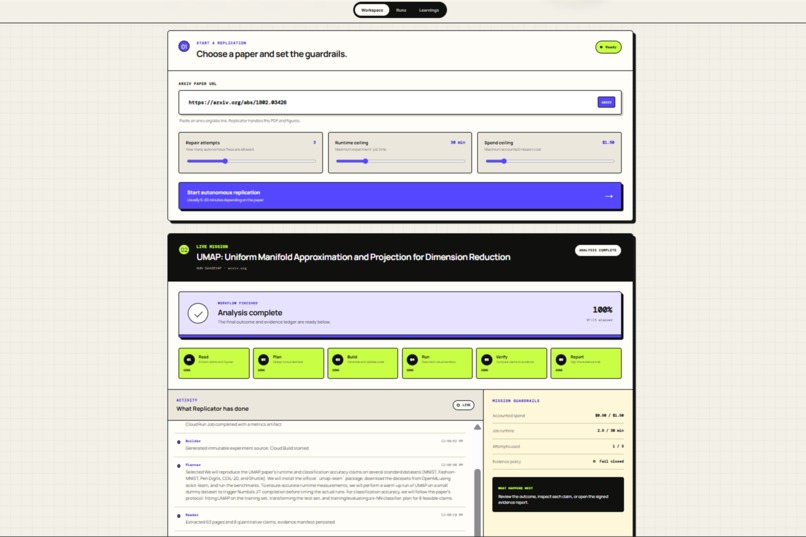Click the Ready status badge
The height and width of the screenshot is (537, 806).
608,47
